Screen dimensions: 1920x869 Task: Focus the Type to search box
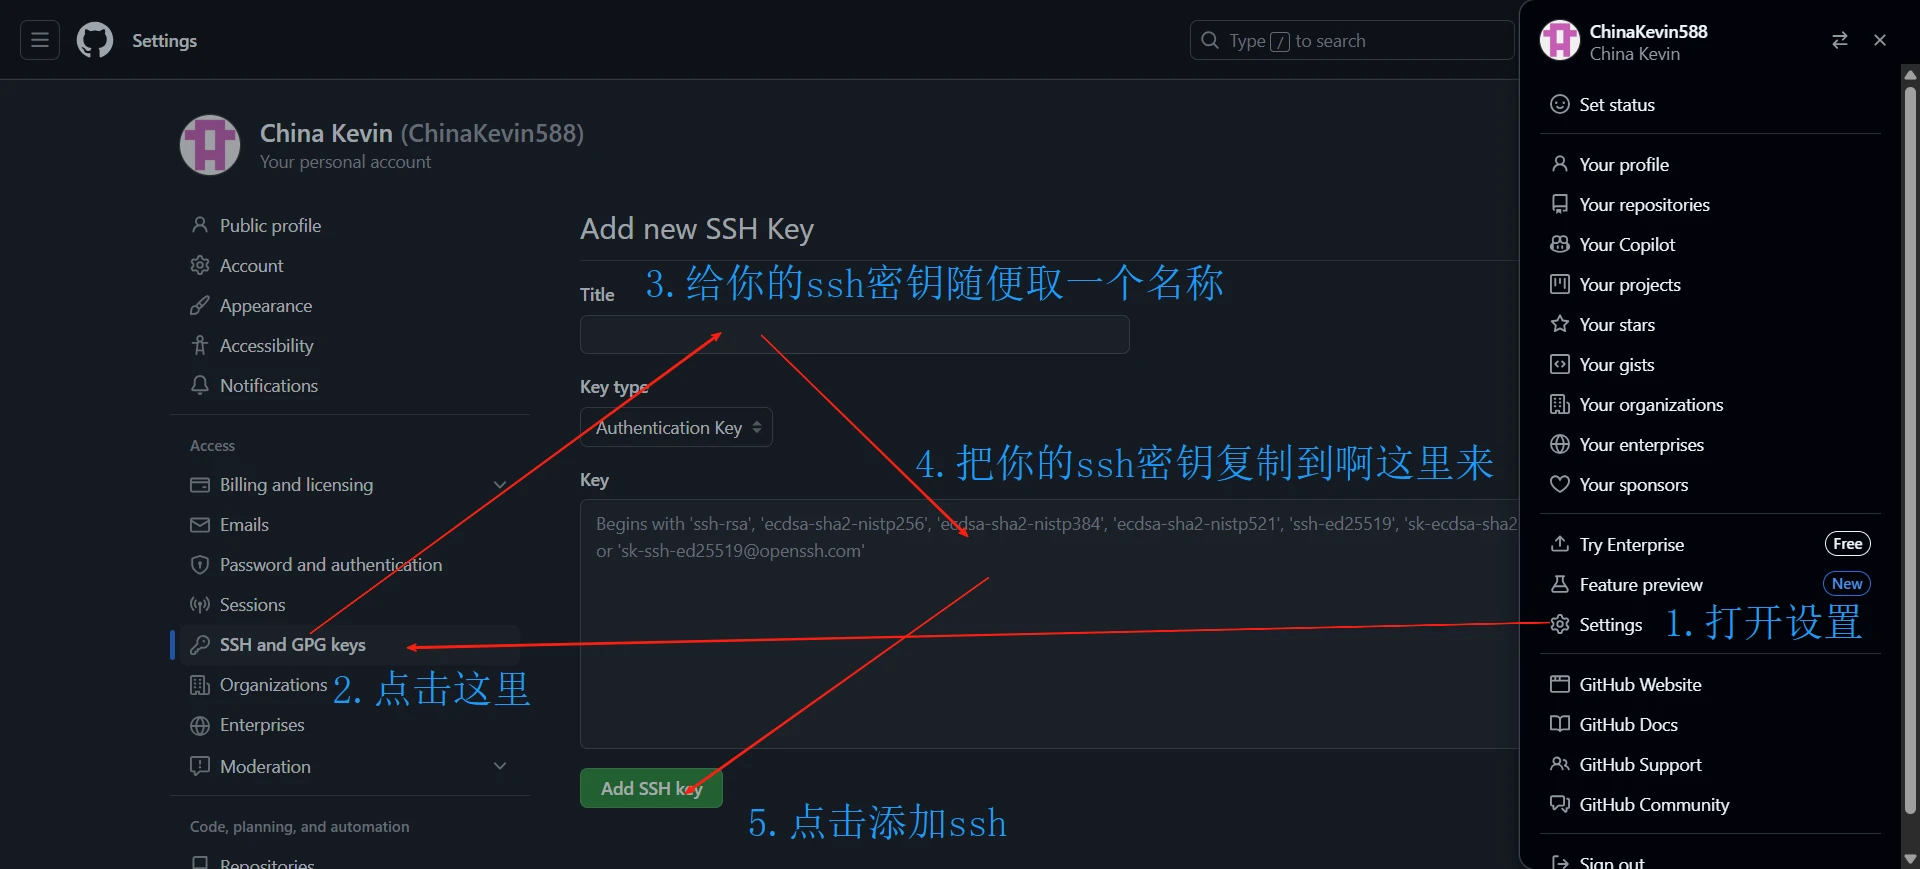(x=1350, y=41)
